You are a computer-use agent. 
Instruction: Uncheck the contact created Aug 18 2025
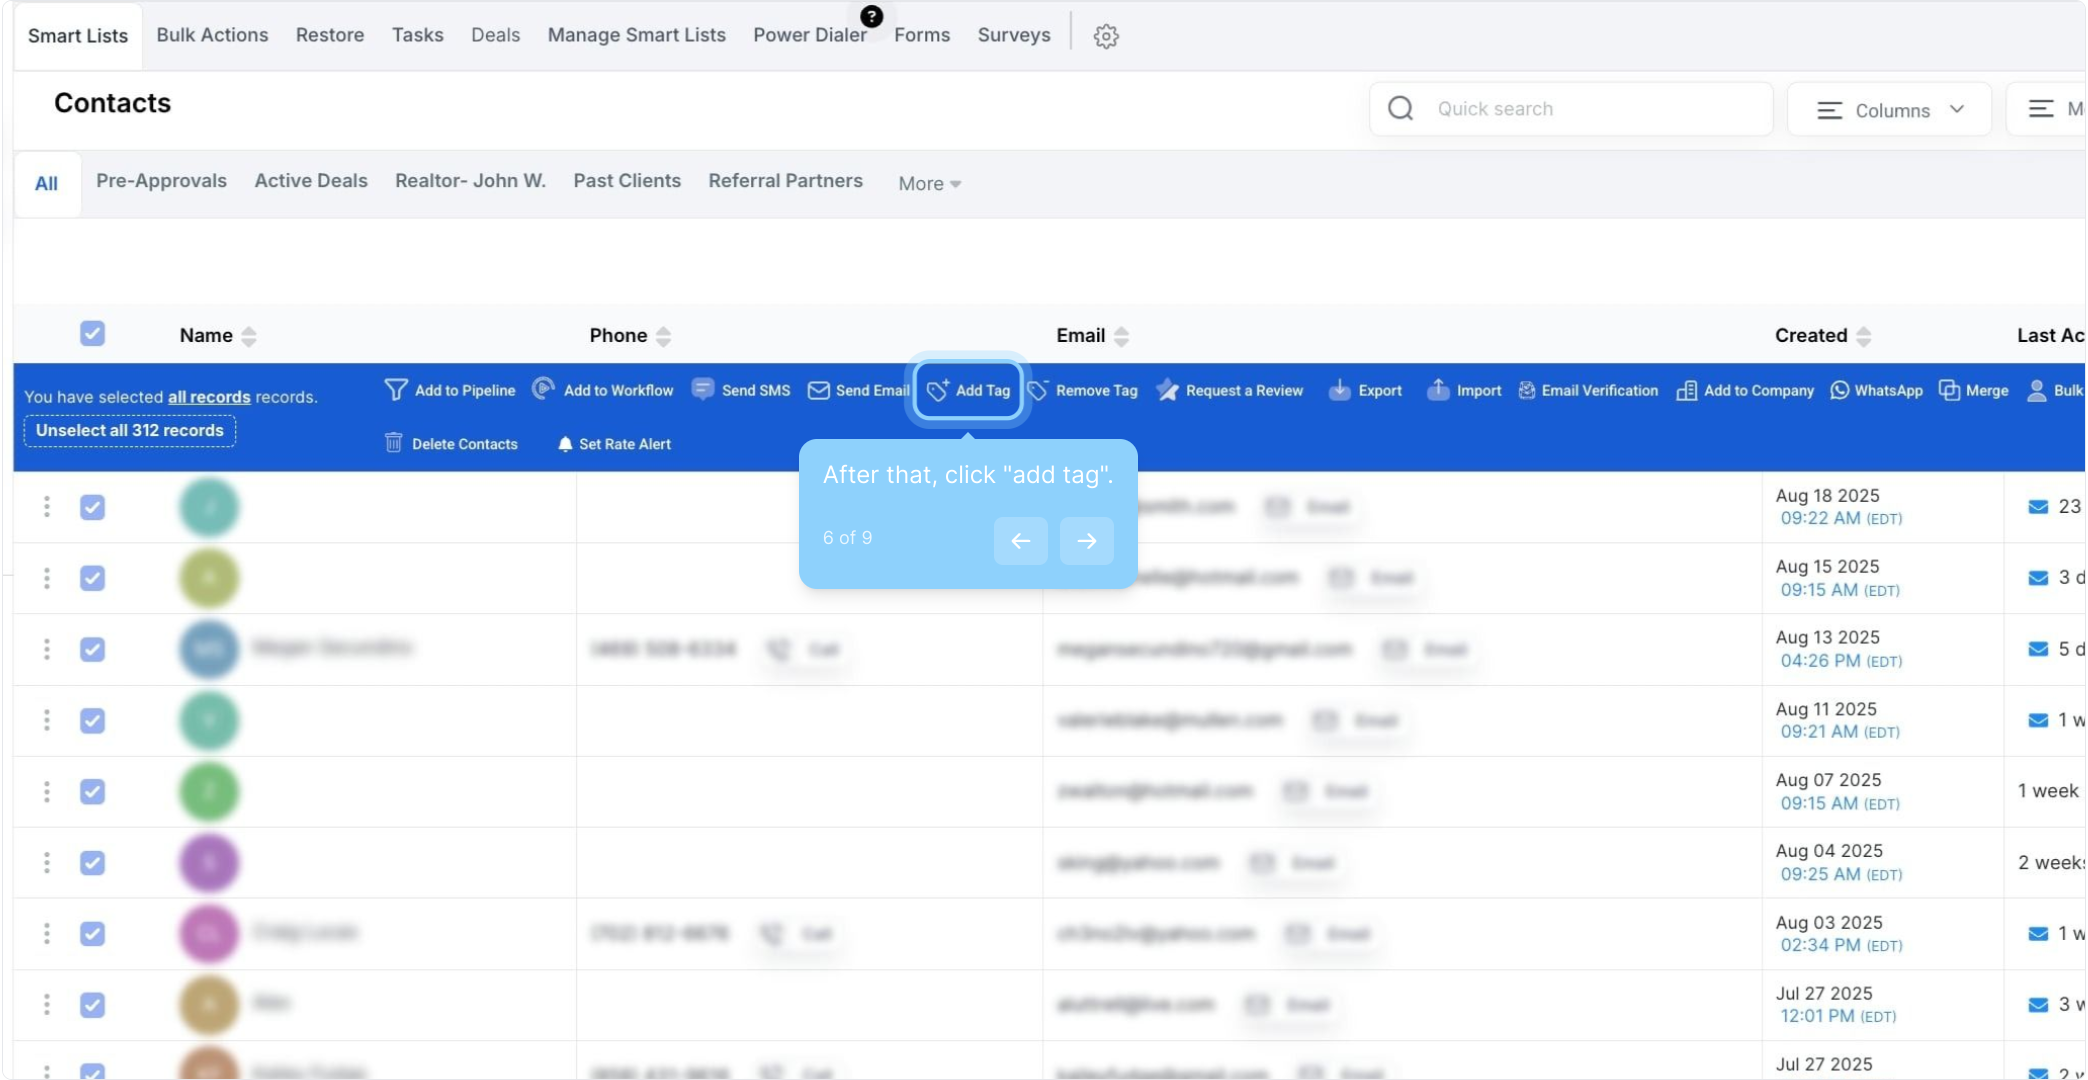93,507
